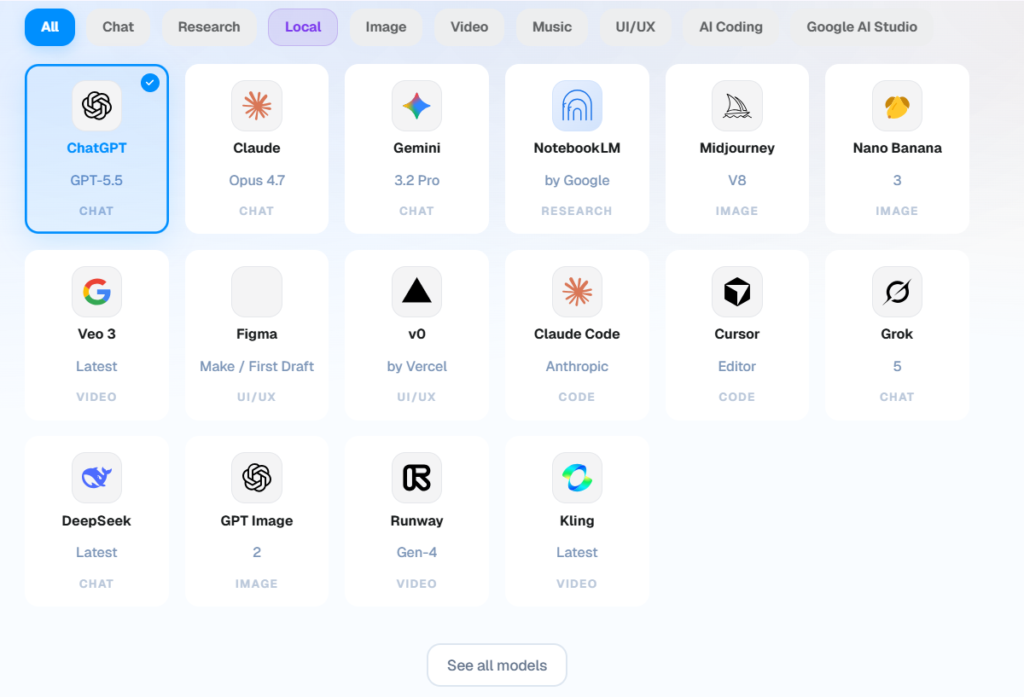Select the Local filter tab
Image resolution: width=1024 pixels, height=697 pixels.
(x=303, y=27)
